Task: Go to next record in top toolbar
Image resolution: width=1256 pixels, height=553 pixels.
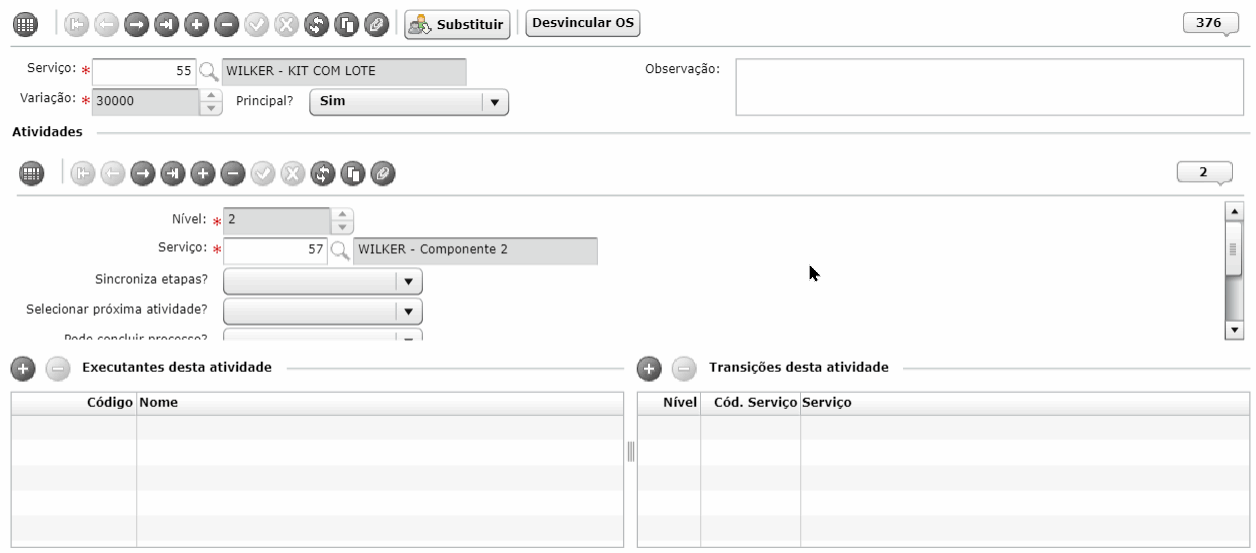Action: coord(137,23)
